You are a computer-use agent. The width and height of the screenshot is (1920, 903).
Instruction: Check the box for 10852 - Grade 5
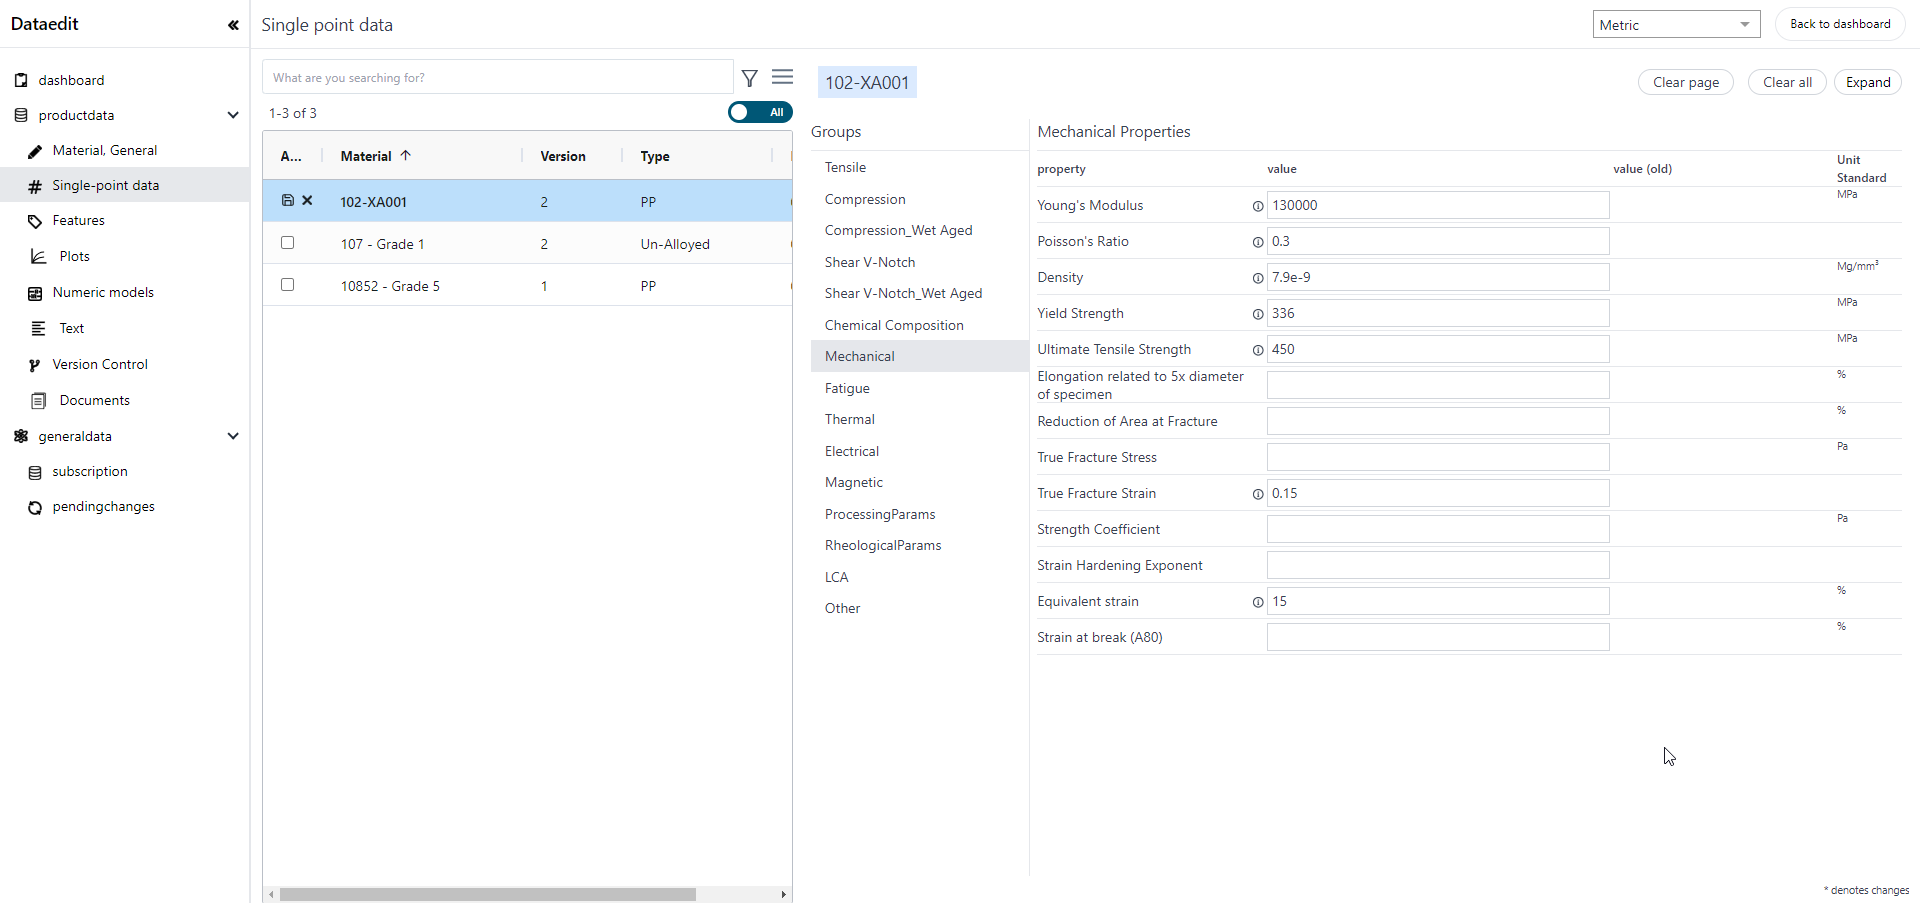click(288, 285)
